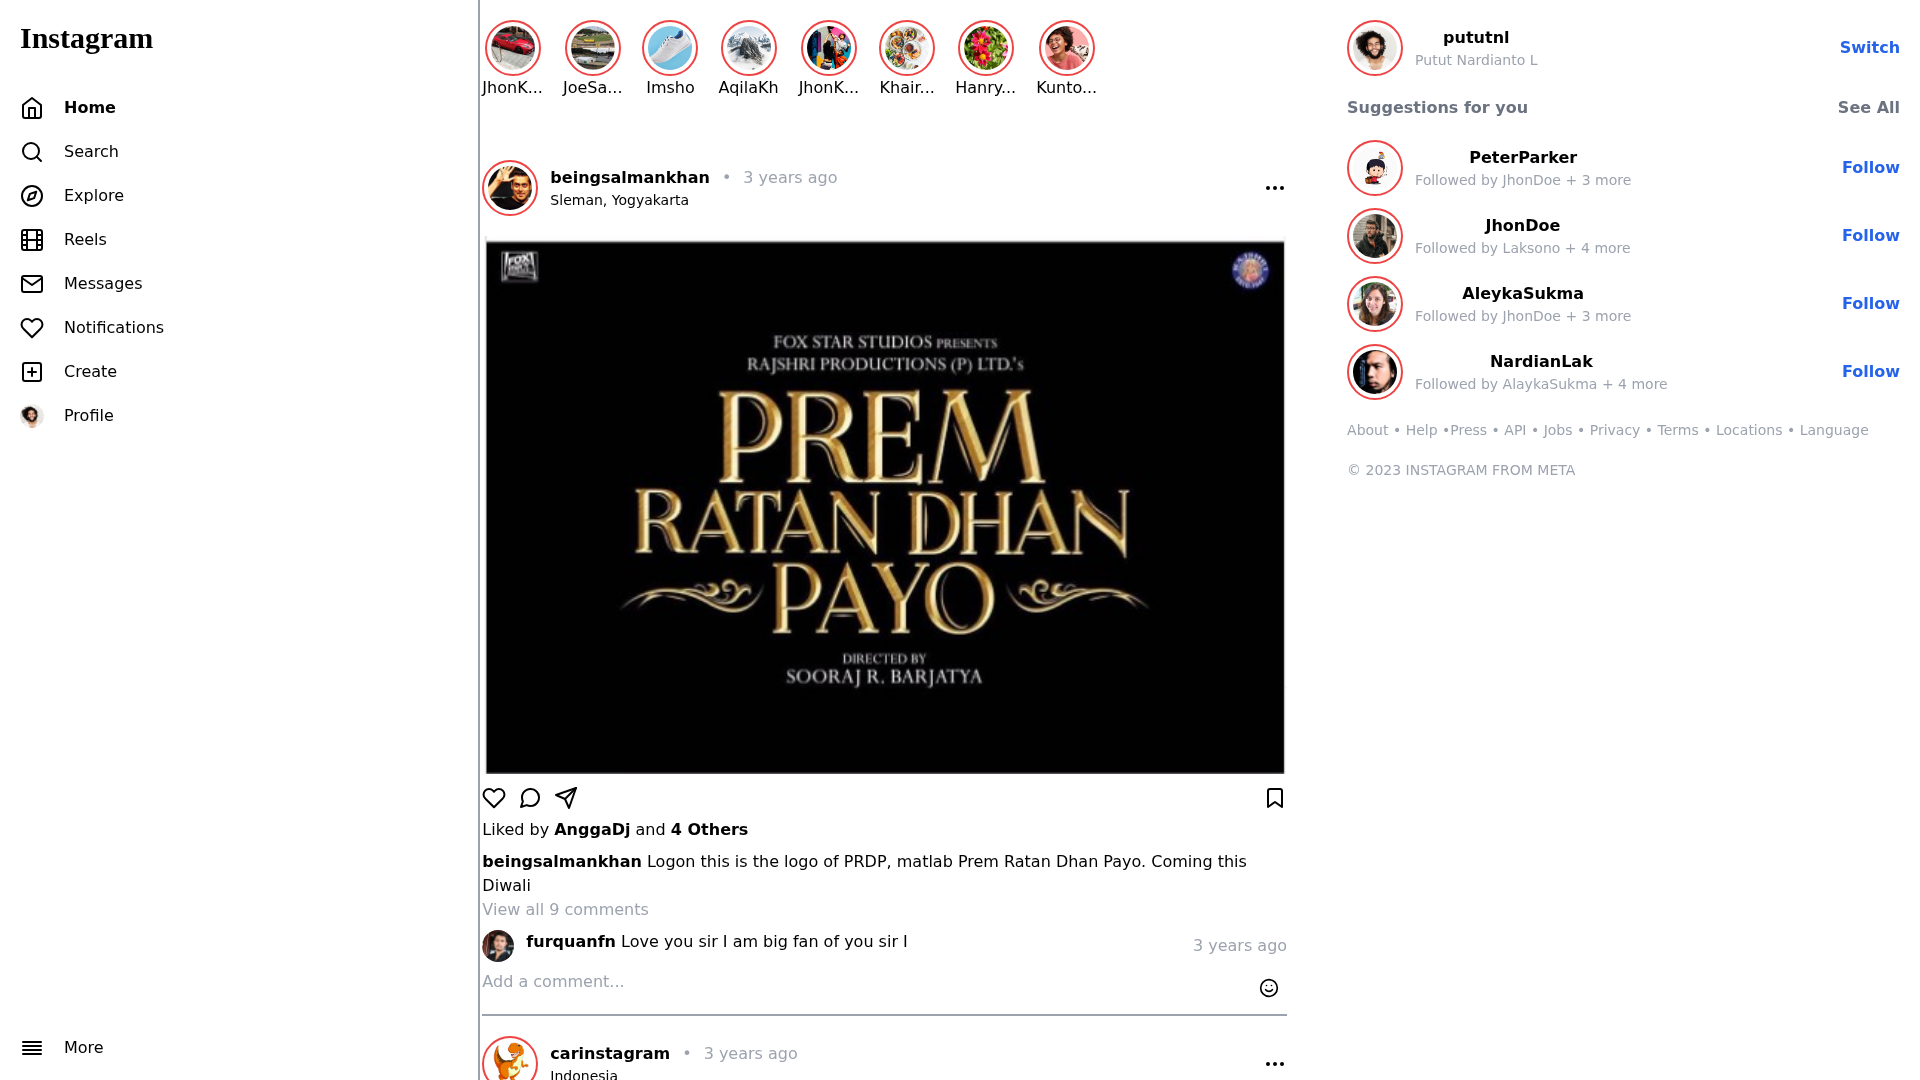The height and width of the screenshot is (1080, 1920).
Task: Open the Prem Ratan Dhan Payo post image
Action: coord(884,506)
